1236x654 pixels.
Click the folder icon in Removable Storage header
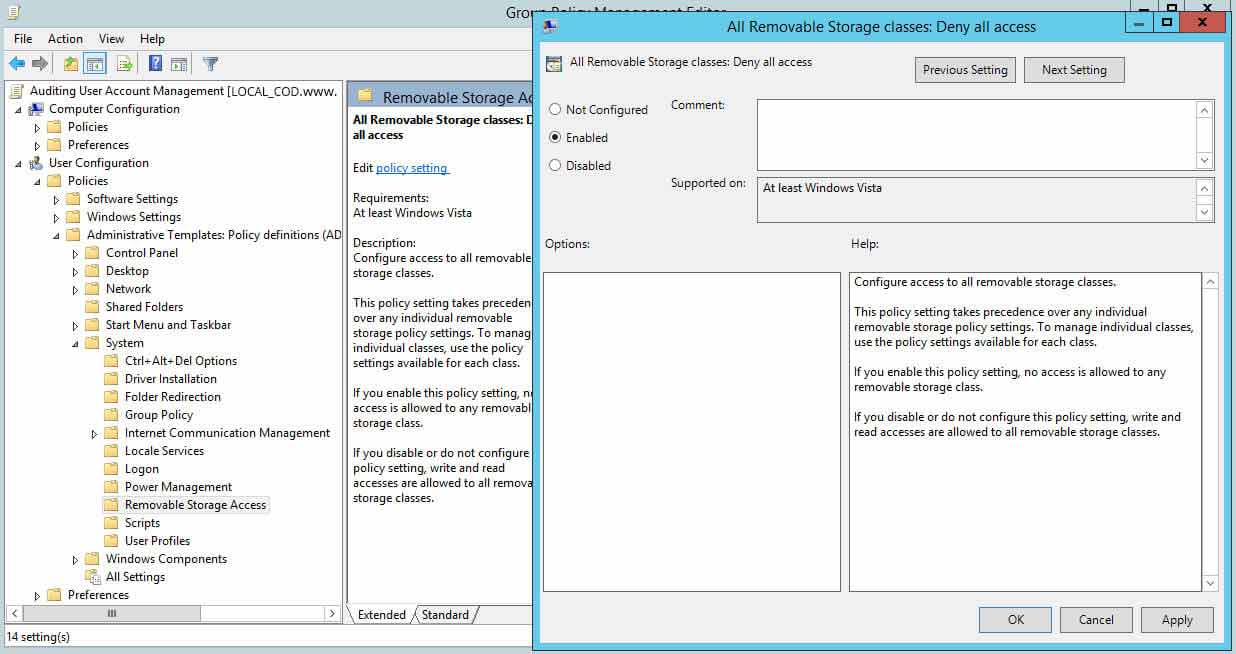click(x=365, y=96)
